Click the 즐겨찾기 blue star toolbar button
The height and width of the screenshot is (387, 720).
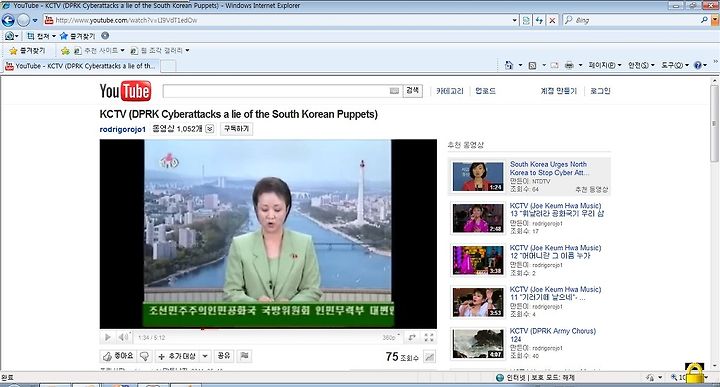[78, 36]
